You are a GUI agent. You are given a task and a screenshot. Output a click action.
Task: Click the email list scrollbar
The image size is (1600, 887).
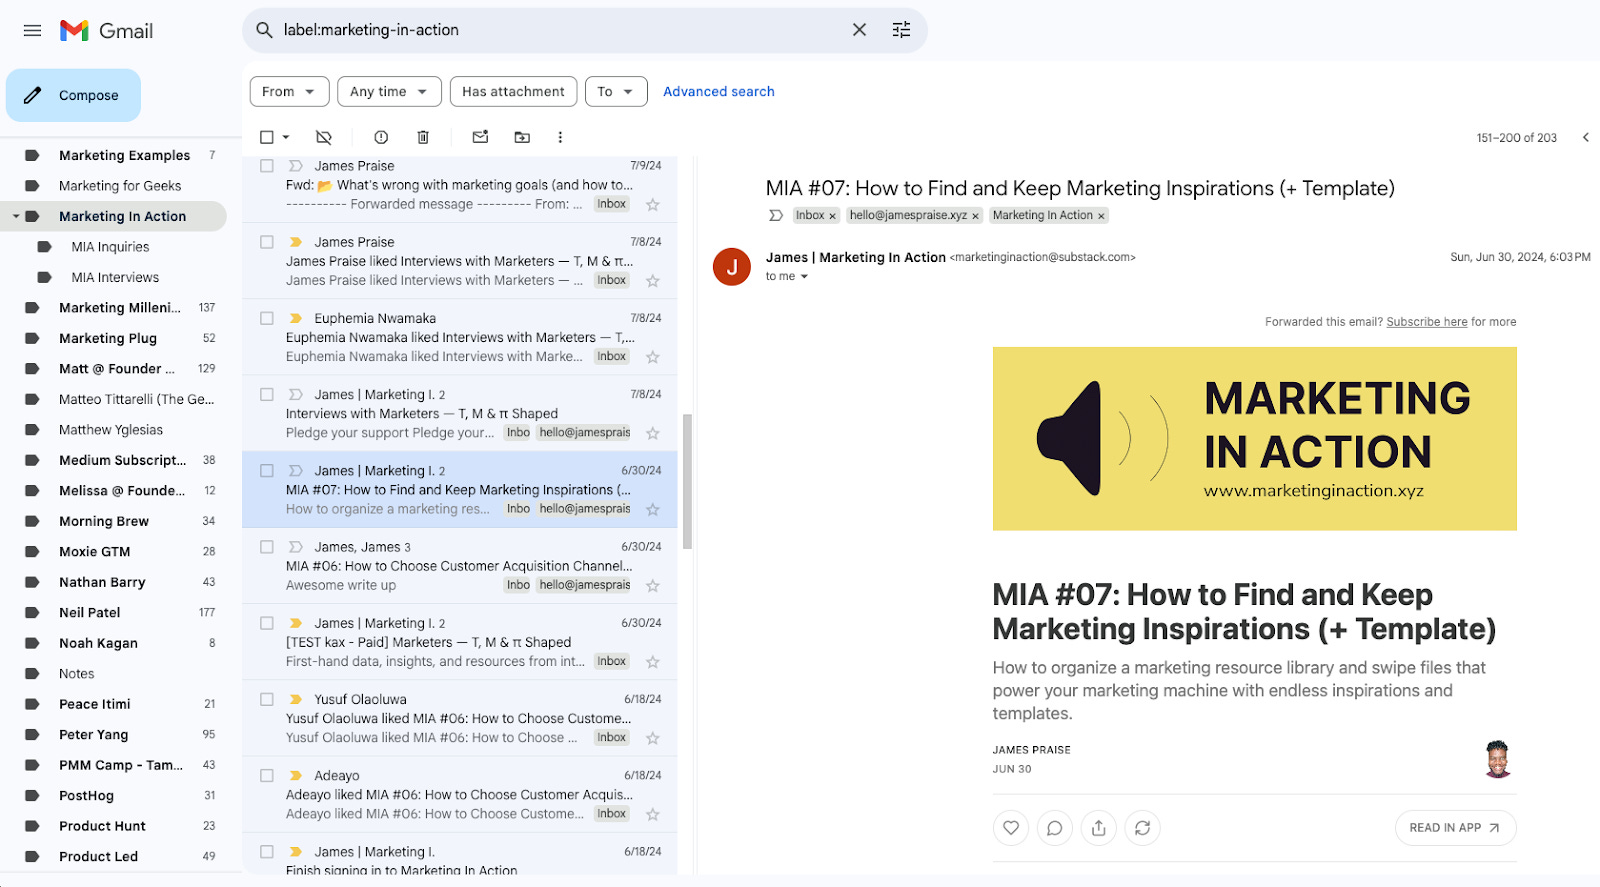click(687, 482)
